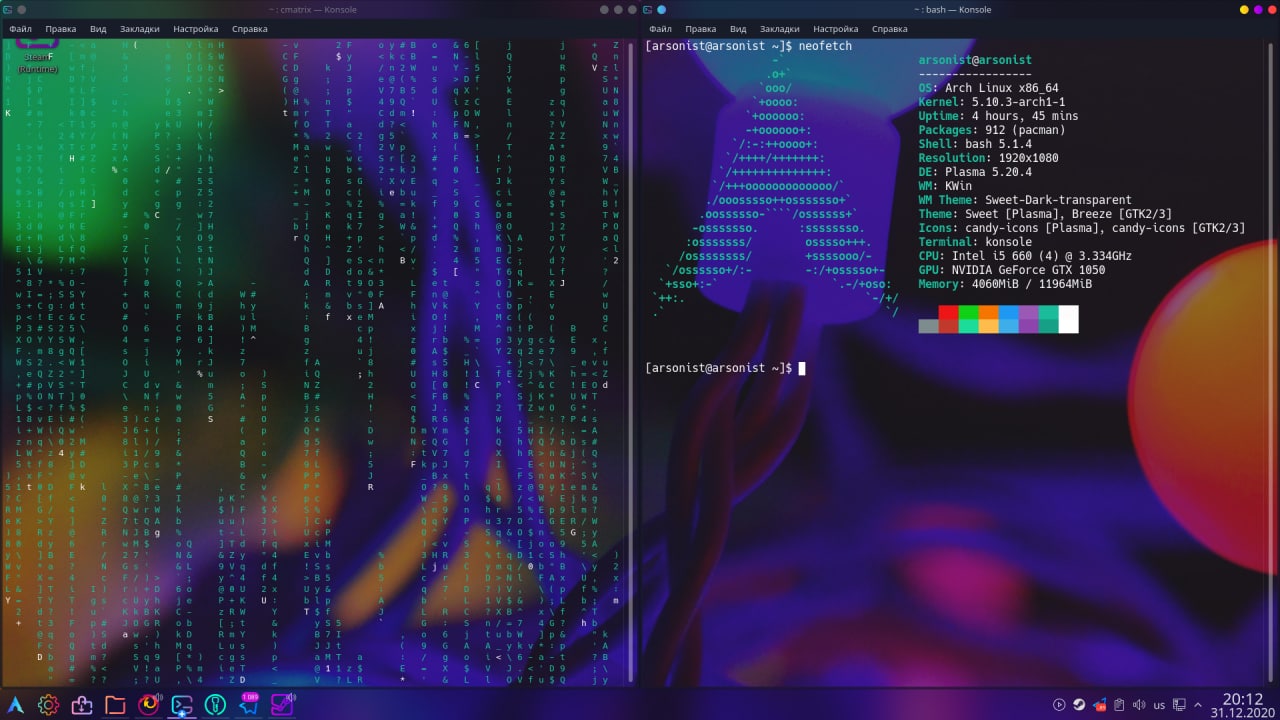Click the 'neofetch' command text

pyautogui.click(x=825, y=46)
